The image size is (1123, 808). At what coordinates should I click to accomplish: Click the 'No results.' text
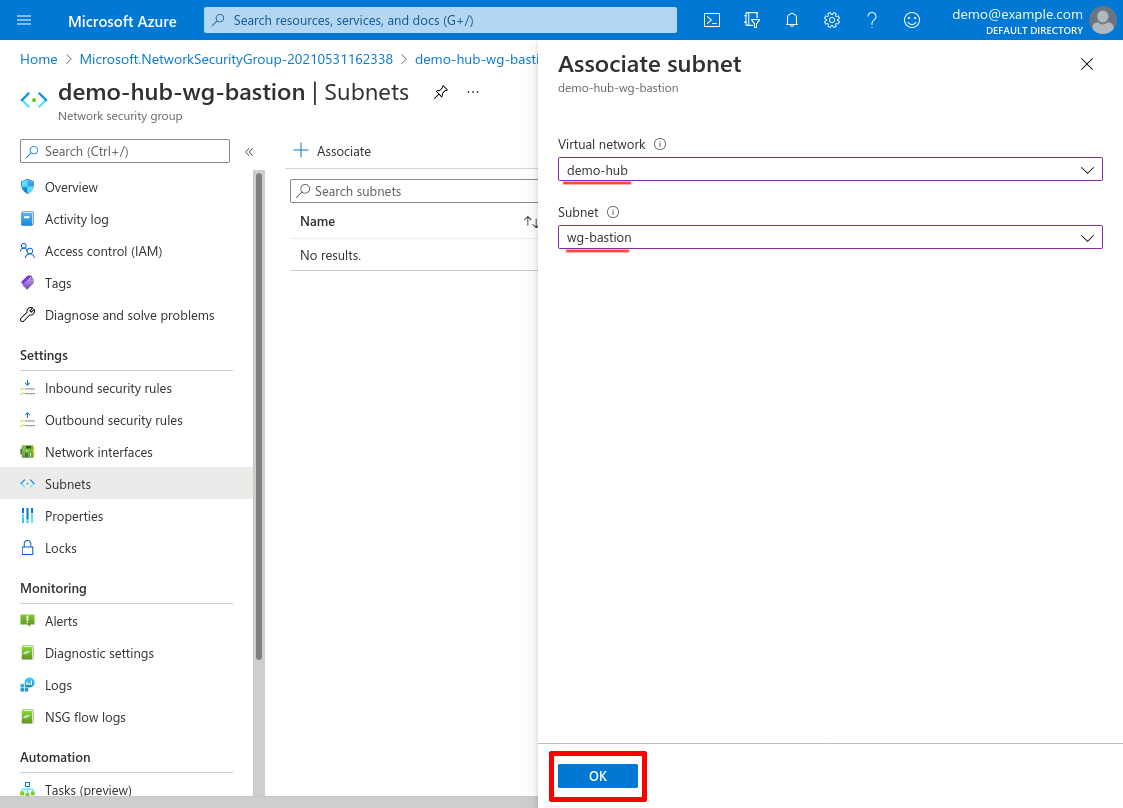coord(330,255)
